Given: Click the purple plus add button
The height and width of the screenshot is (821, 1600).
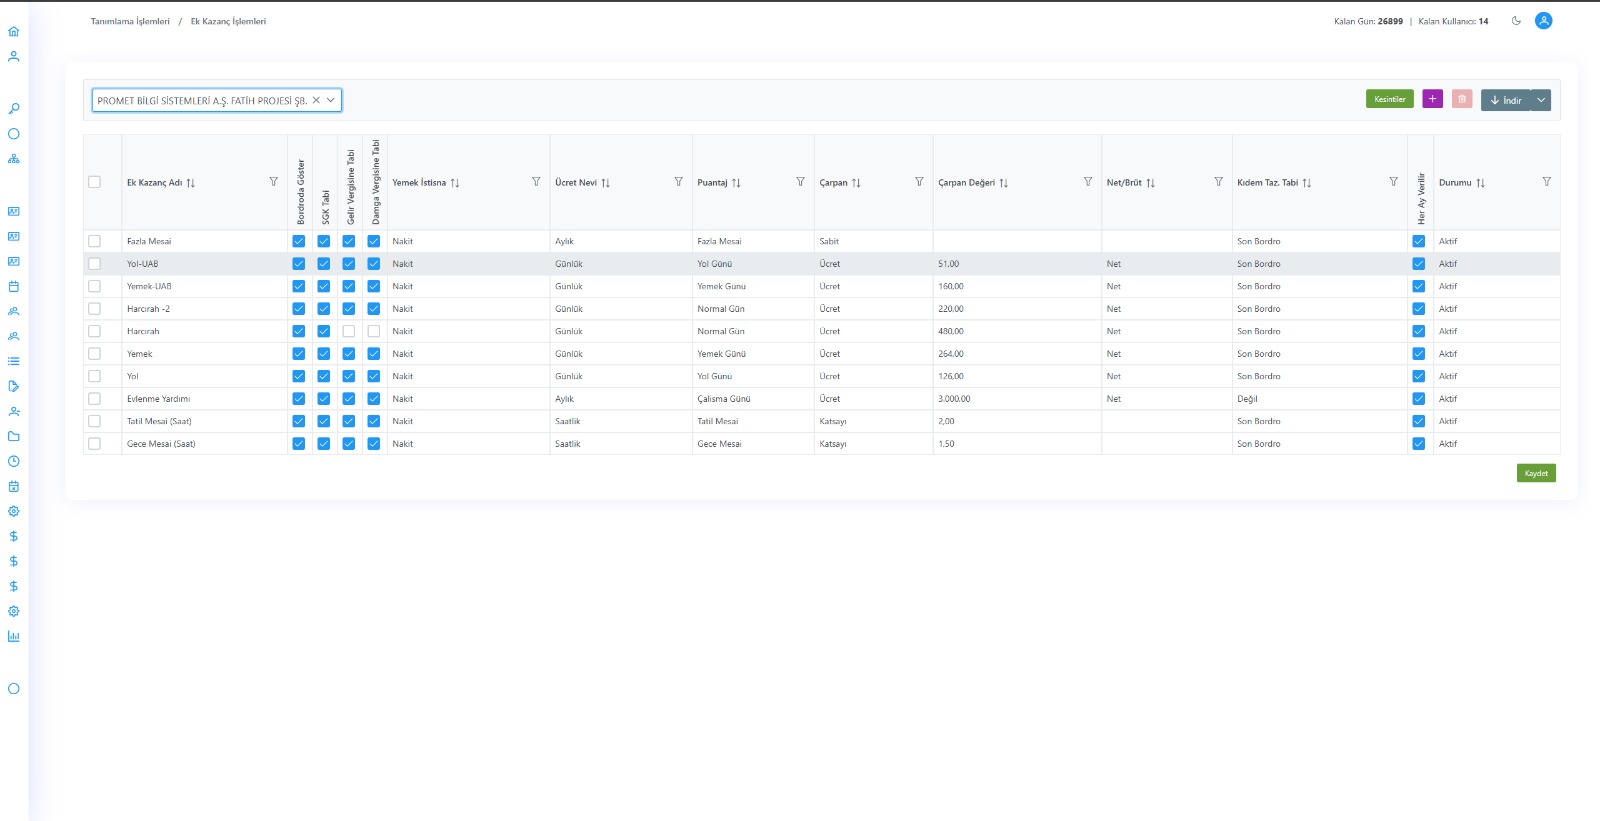Looking at the screenshot, I should pos(1432,99).
